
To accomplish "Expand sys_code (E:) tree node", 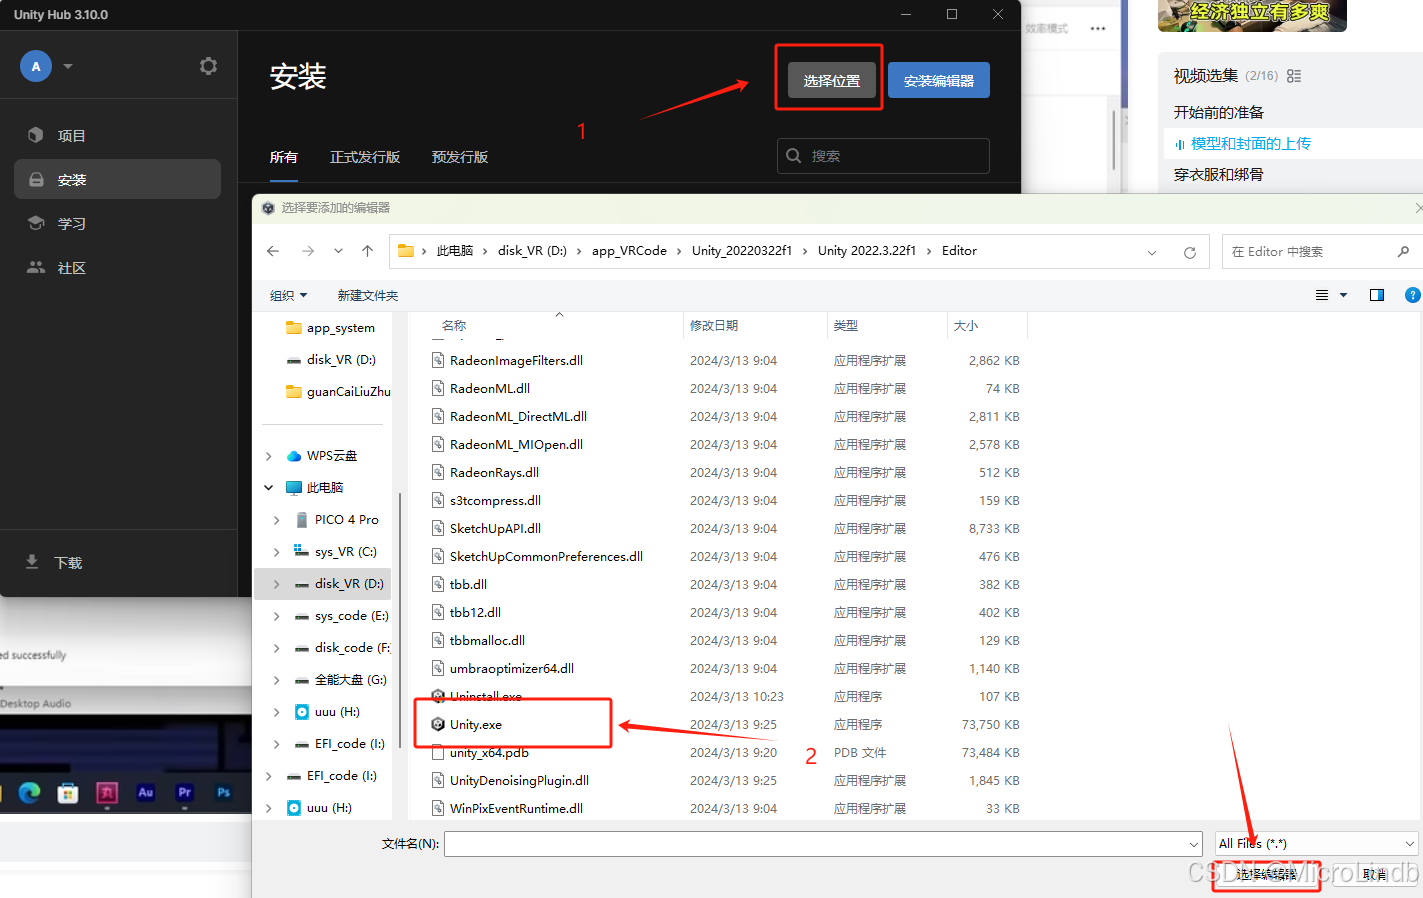I will [x=277, y=616].
